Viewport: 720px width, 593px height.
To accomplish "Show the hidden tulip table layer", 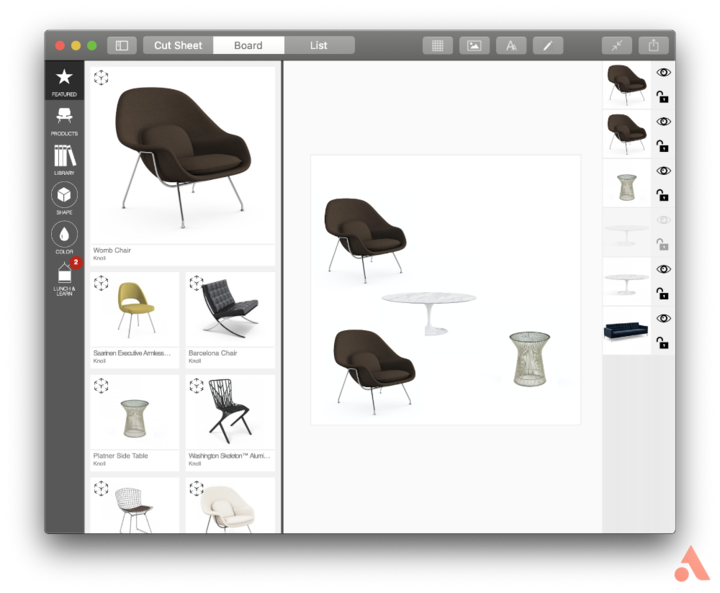I will (x=664, y=220).
